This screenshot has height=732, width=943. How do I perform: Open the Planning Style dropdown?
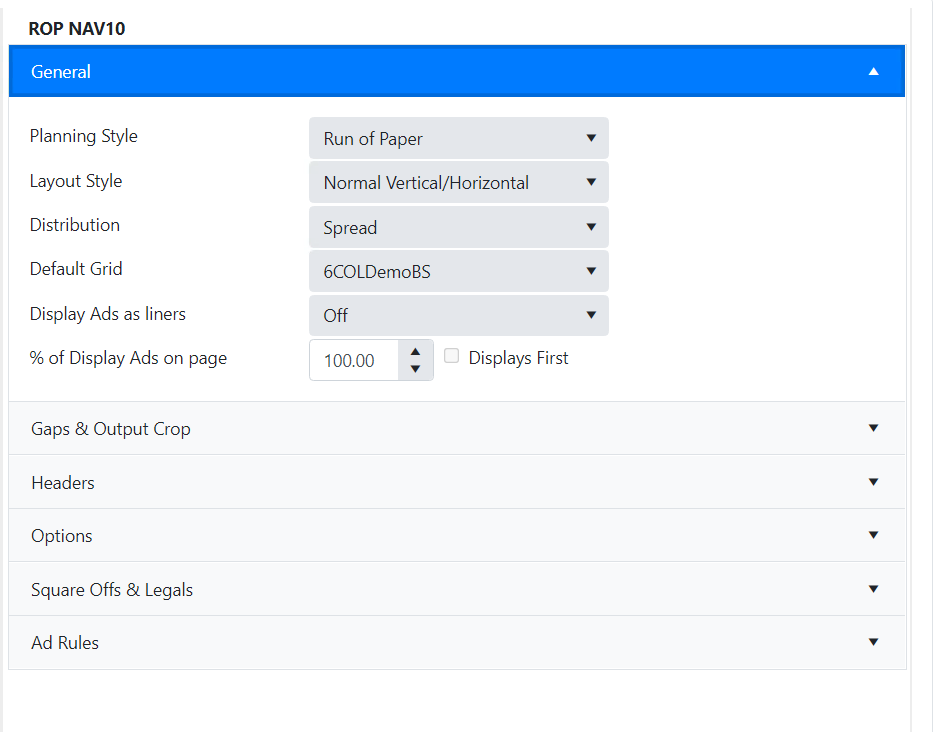(x=458, y=138)
